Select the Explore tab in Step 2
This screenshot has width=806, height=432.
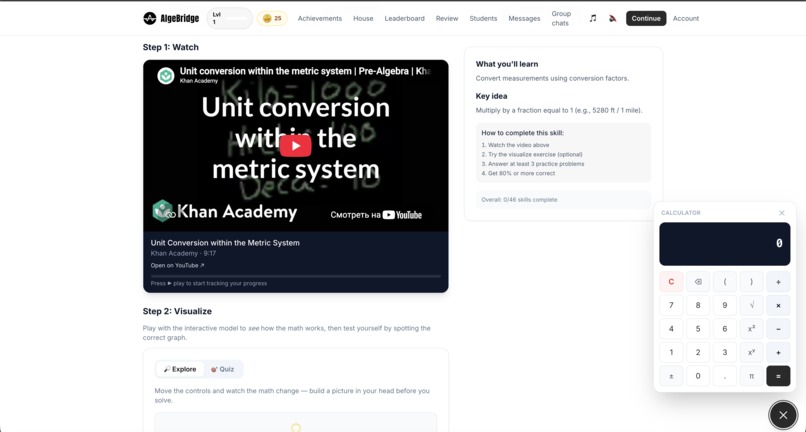[180, 369]
